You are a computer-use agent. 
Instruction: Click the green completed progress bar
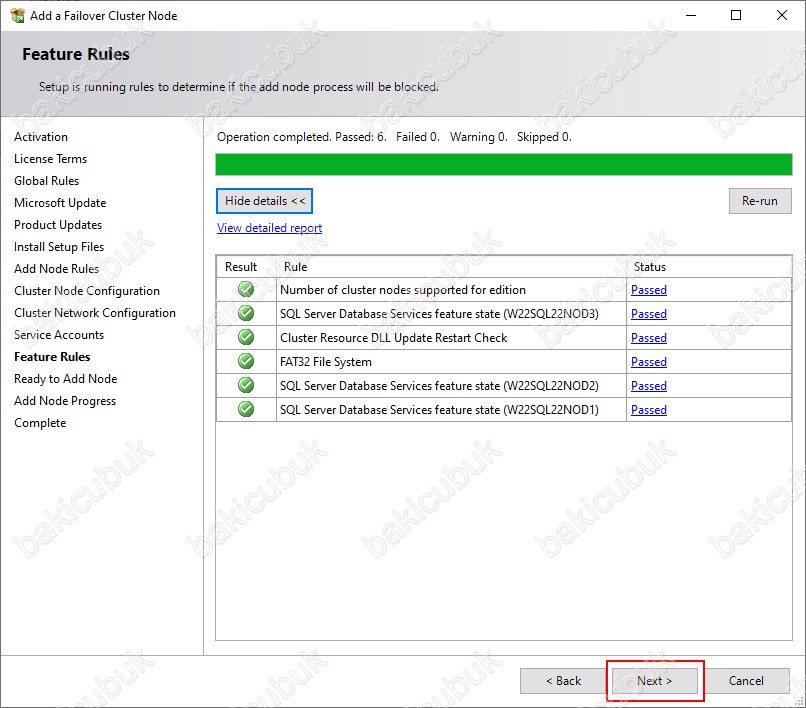click(504, 165)
